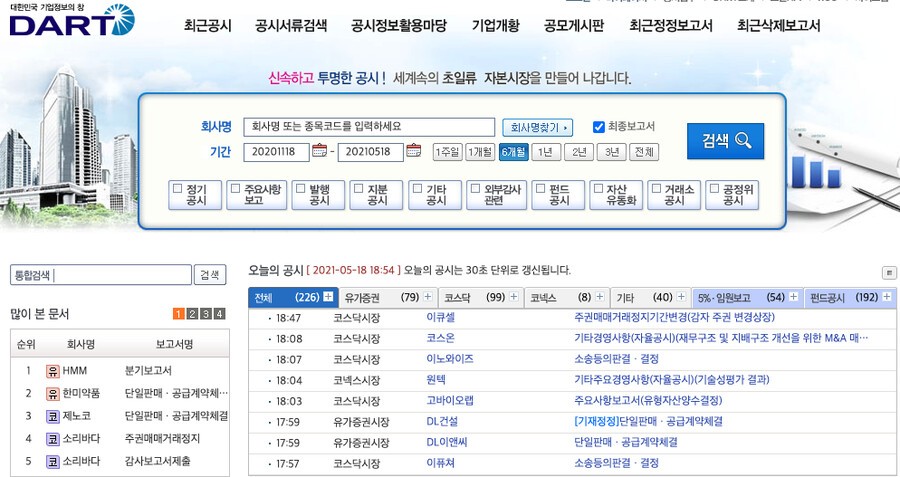This screenshot has width=900, height=477.
Task: Expand the 코넥스 tab plus icon
Action: coord(600,297)
